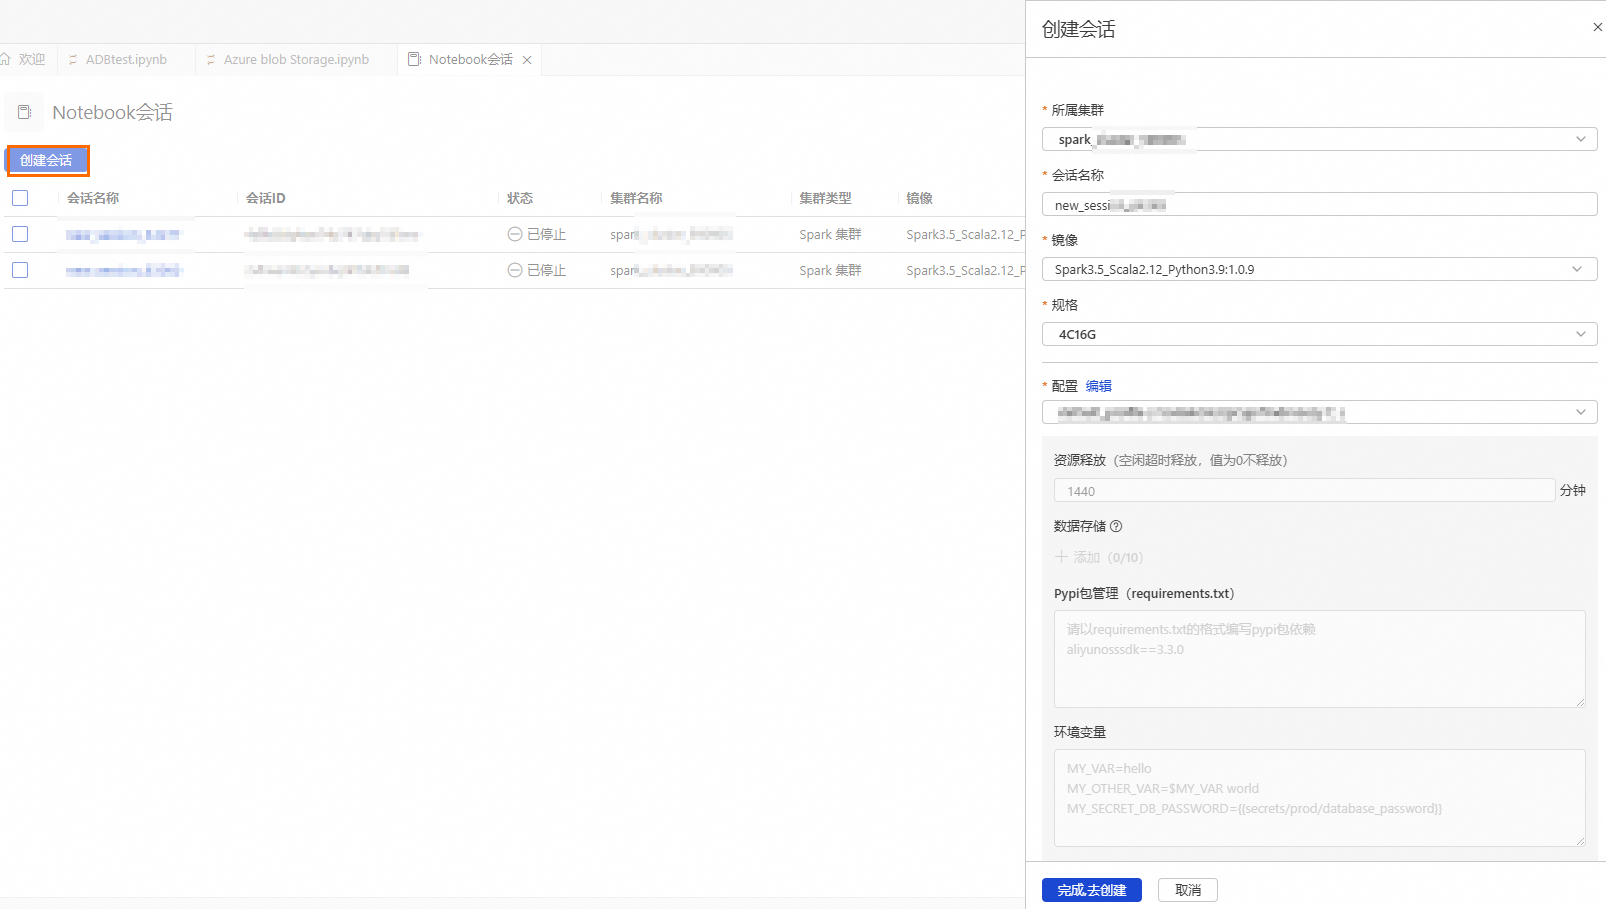Click the 环境变量 text area

[x=1319, y=798]
